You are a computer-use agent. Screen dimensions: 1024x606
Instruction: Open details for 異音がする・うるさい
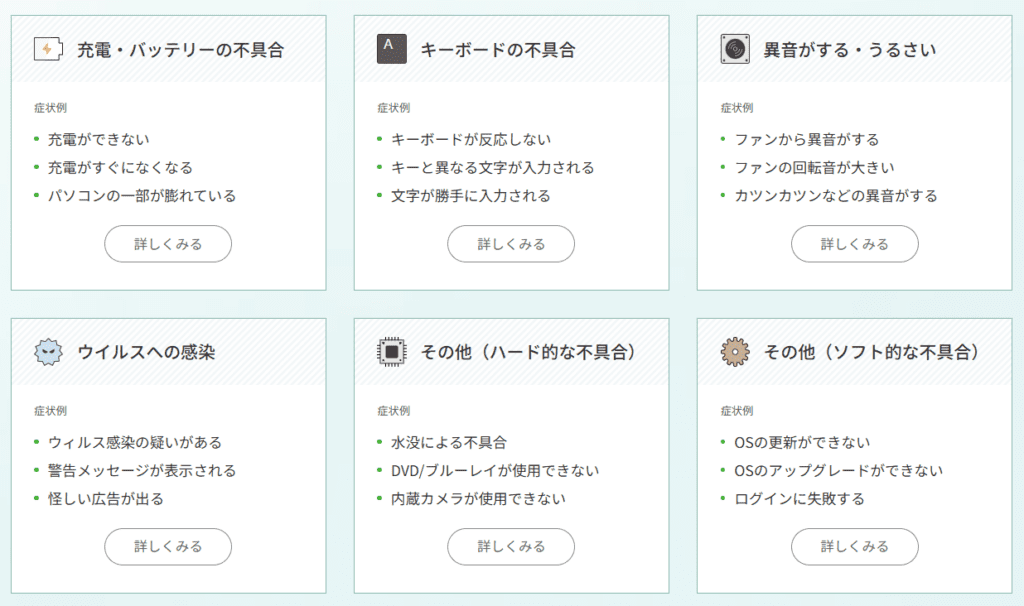click(x=855, y=244)
